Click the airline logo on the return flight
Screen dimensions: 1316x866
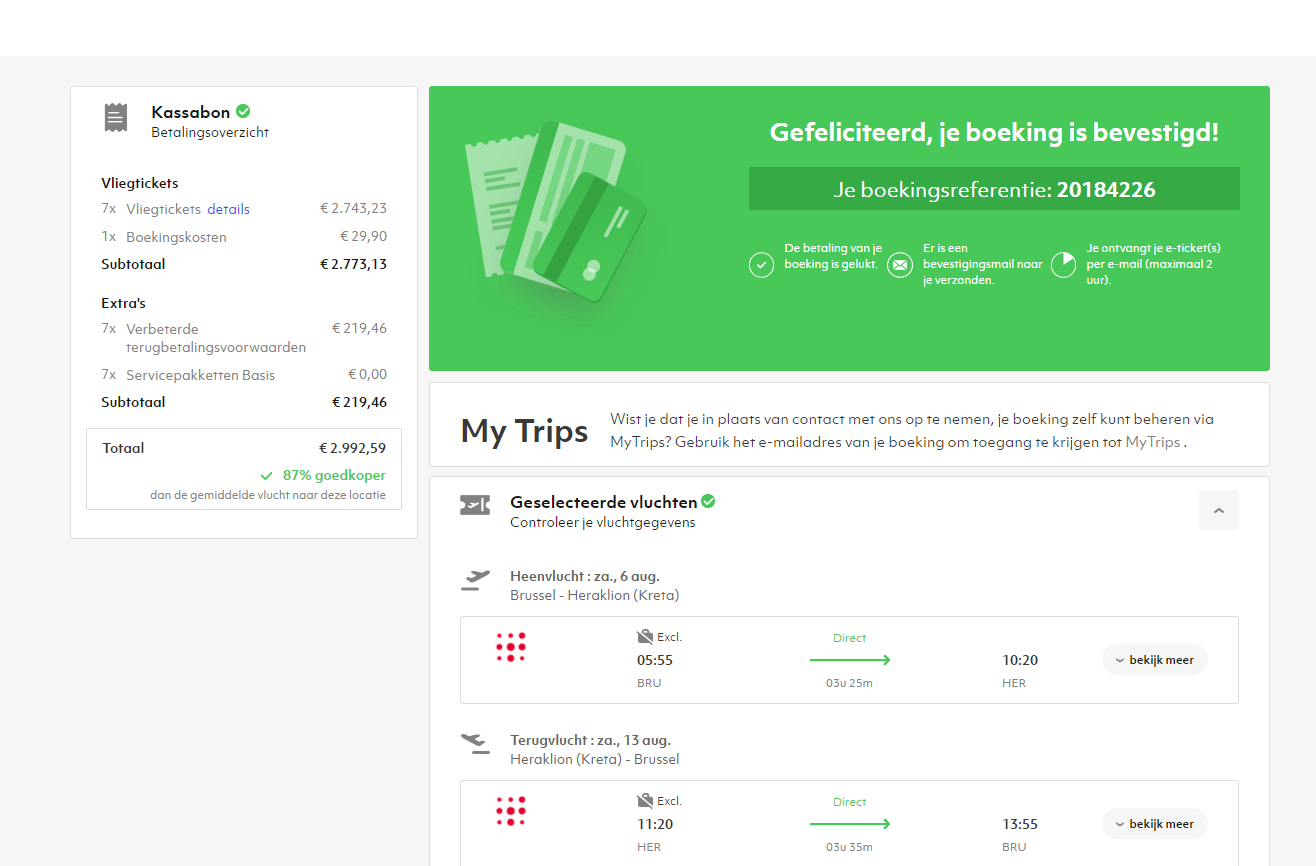[x=511, y=811]
